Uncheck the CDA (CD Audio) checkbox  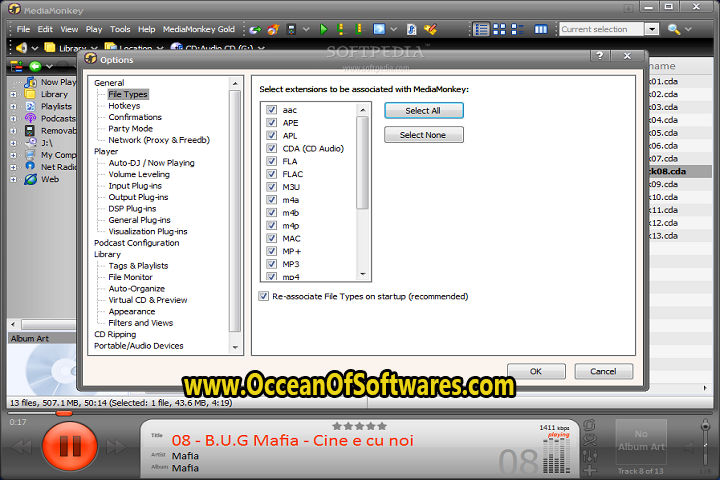(x=271, y=148)
